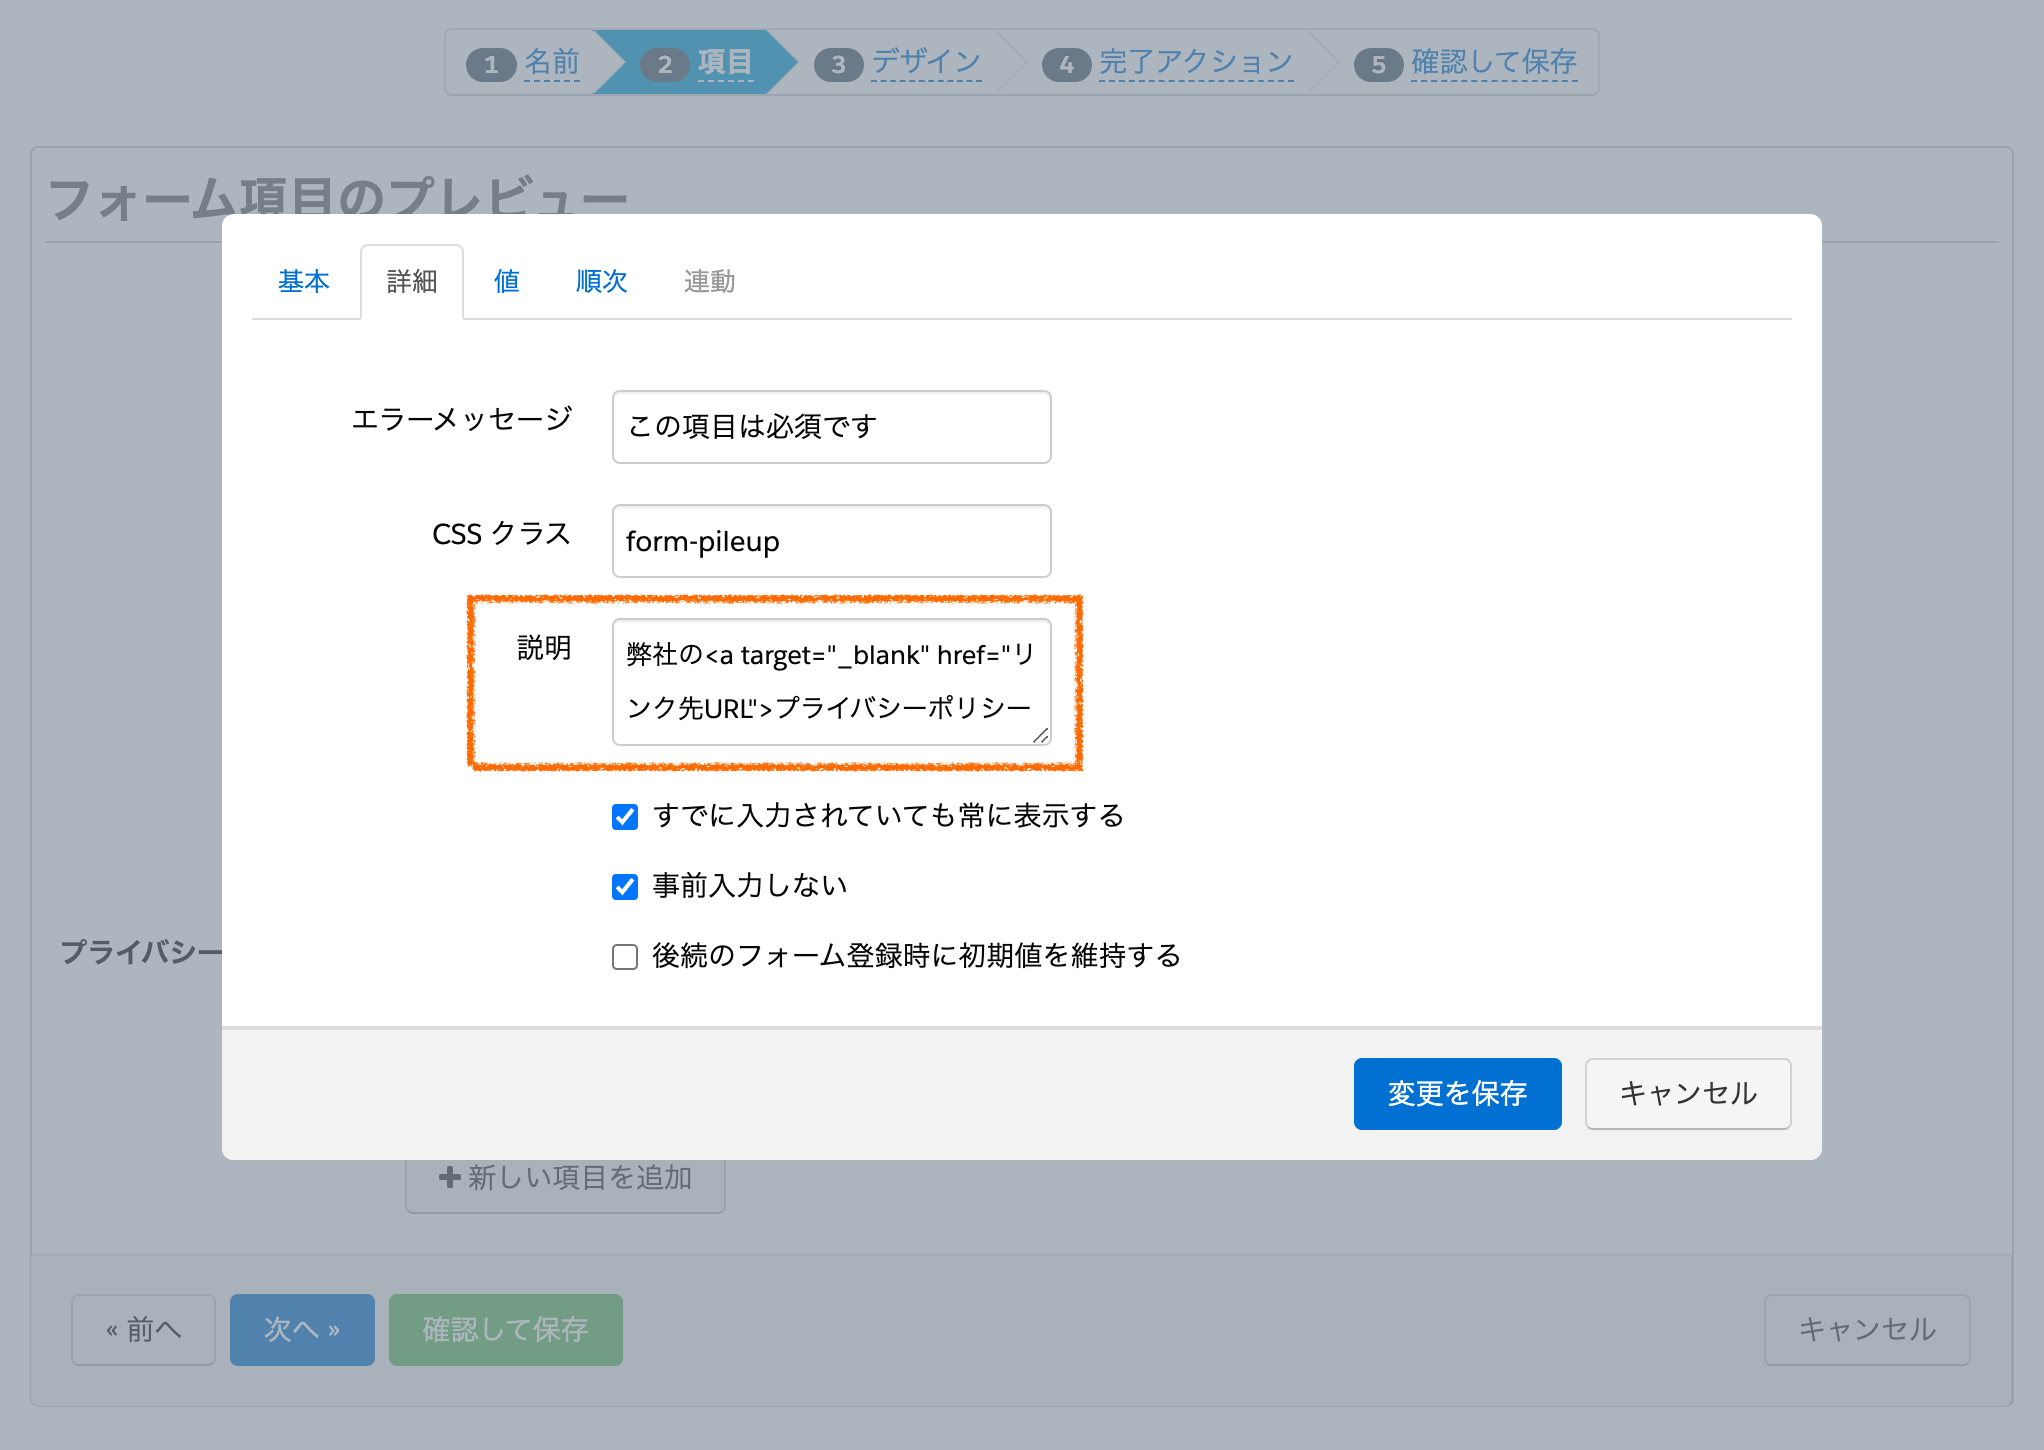
Task: Select the 詳細 tab
Action: 412,282
